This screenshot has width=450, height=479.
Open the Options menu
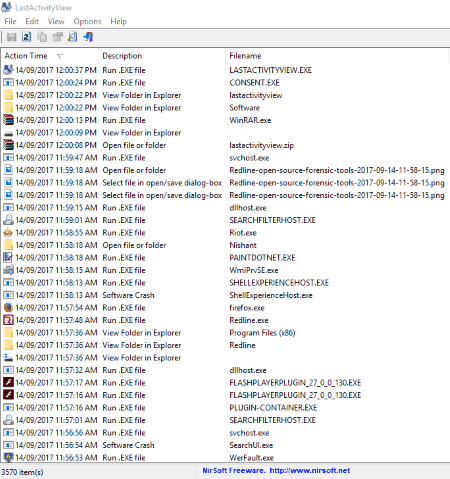[x=87, y=22]
